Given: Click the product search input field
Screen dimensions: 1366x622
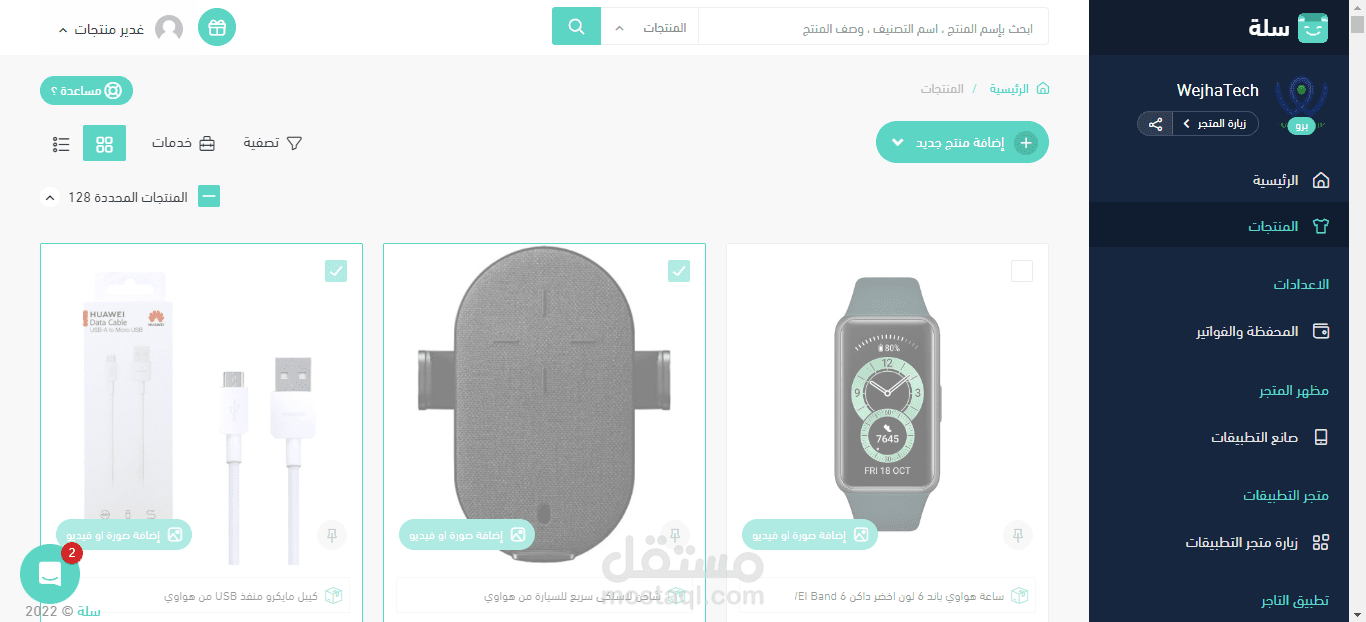Looking at the screenshot, I should [x=873, y=27].
